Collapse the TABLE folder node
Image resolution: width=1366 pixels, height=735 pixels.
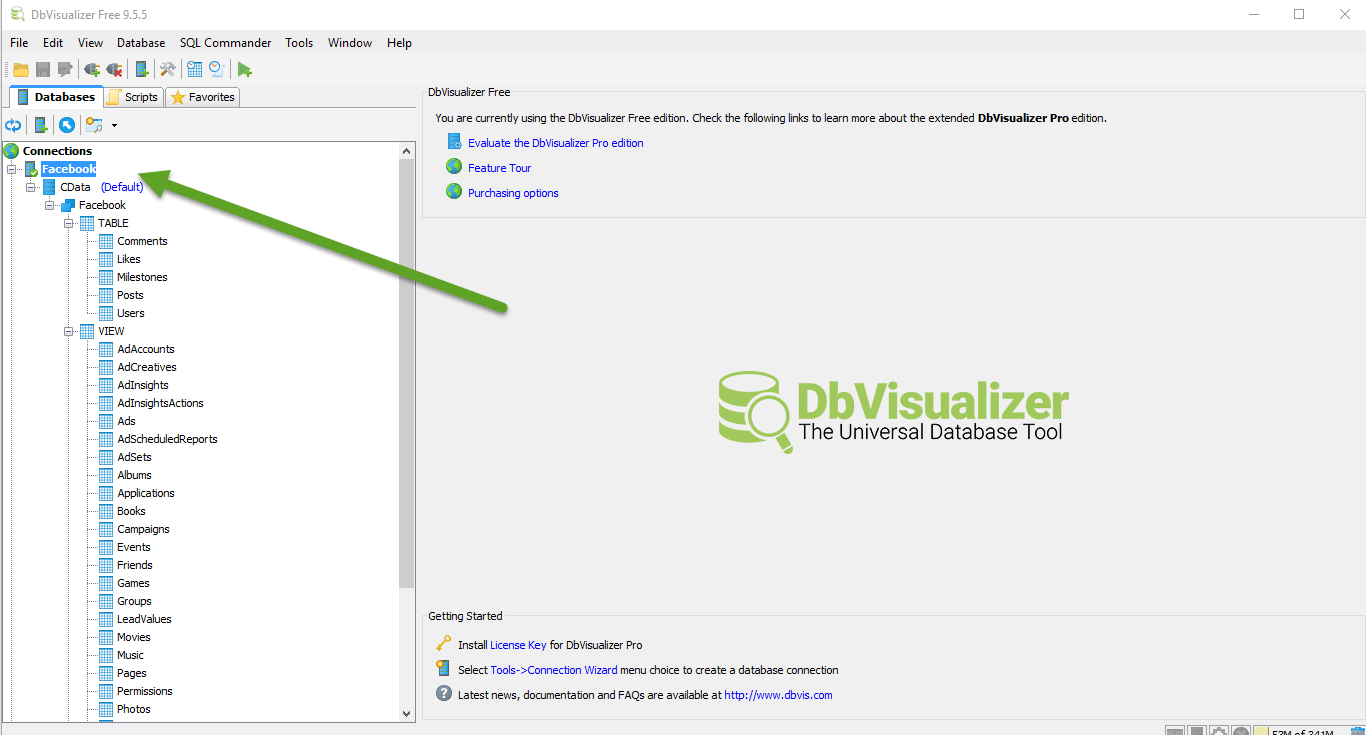pos(69,223)
